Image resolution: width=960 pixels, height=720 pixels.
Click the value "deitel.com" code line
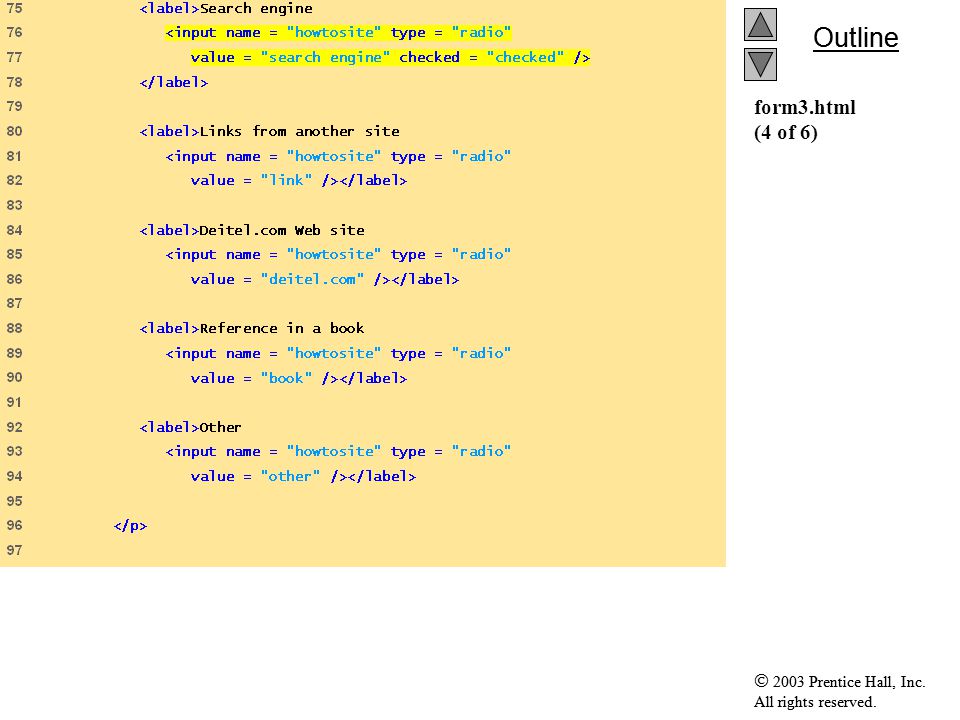tap(324, 280)
